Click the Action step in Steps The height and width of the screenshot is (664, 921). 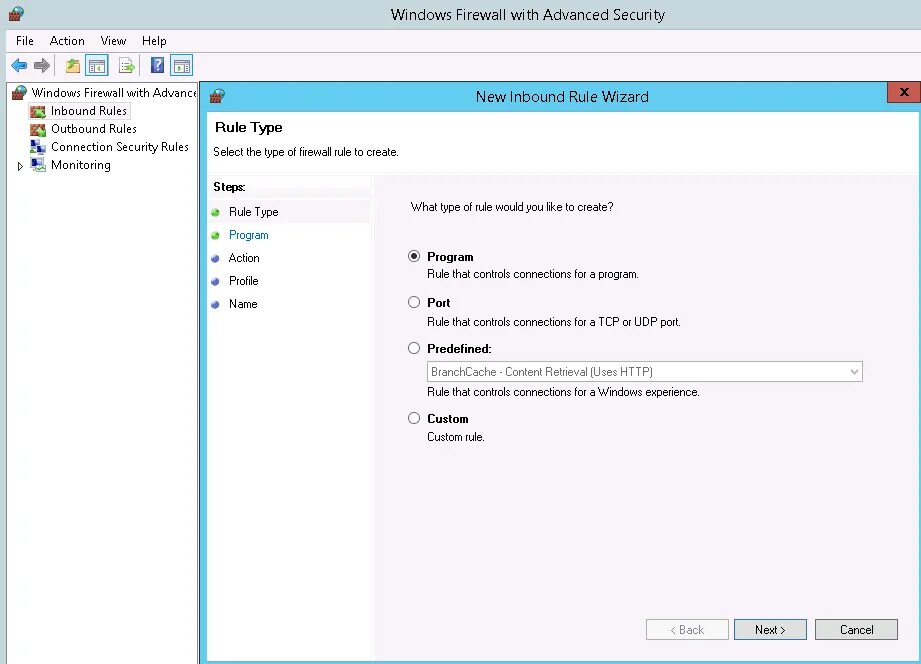pos(244,258)
